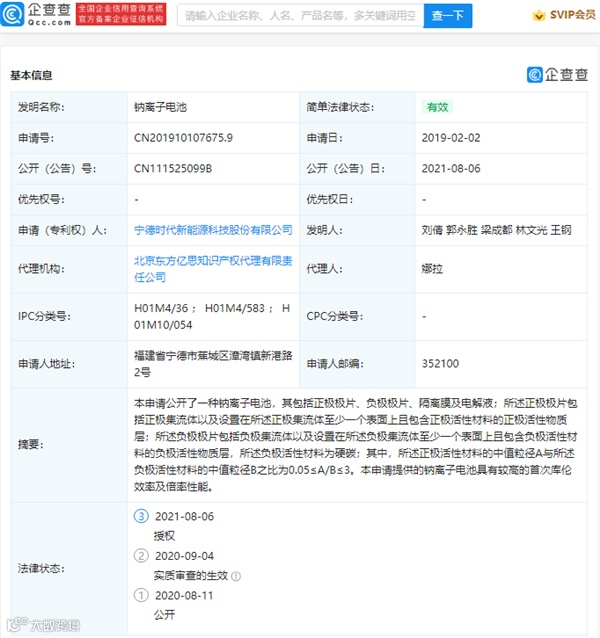Select application number CN201910107675.9
Screen dimensions: 600x638
tap(183, 138)
